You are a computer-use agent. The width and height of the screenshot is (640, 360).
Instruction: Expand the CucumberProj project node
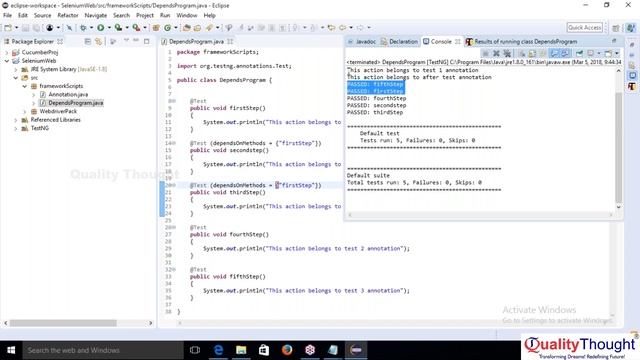coord(7,52)
